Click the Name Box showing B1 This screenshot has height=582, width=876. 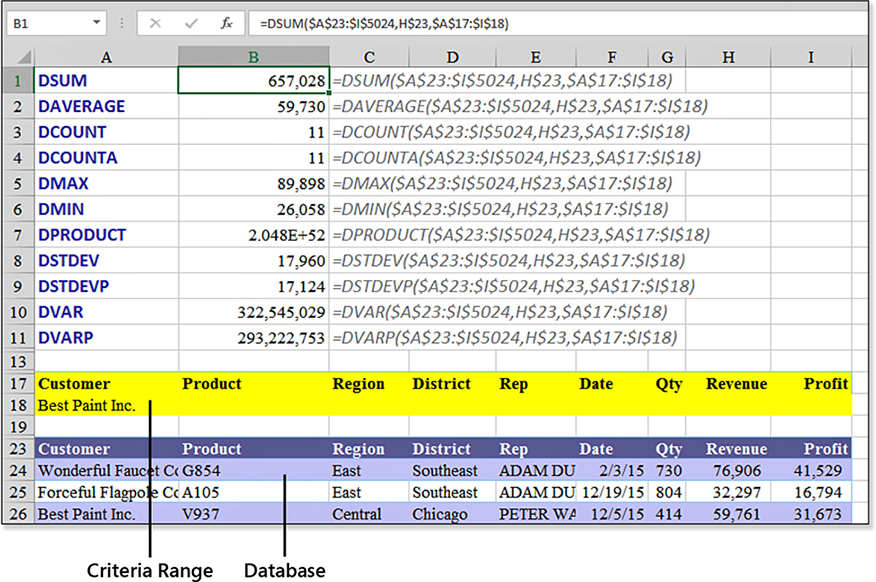coord(56,23)
